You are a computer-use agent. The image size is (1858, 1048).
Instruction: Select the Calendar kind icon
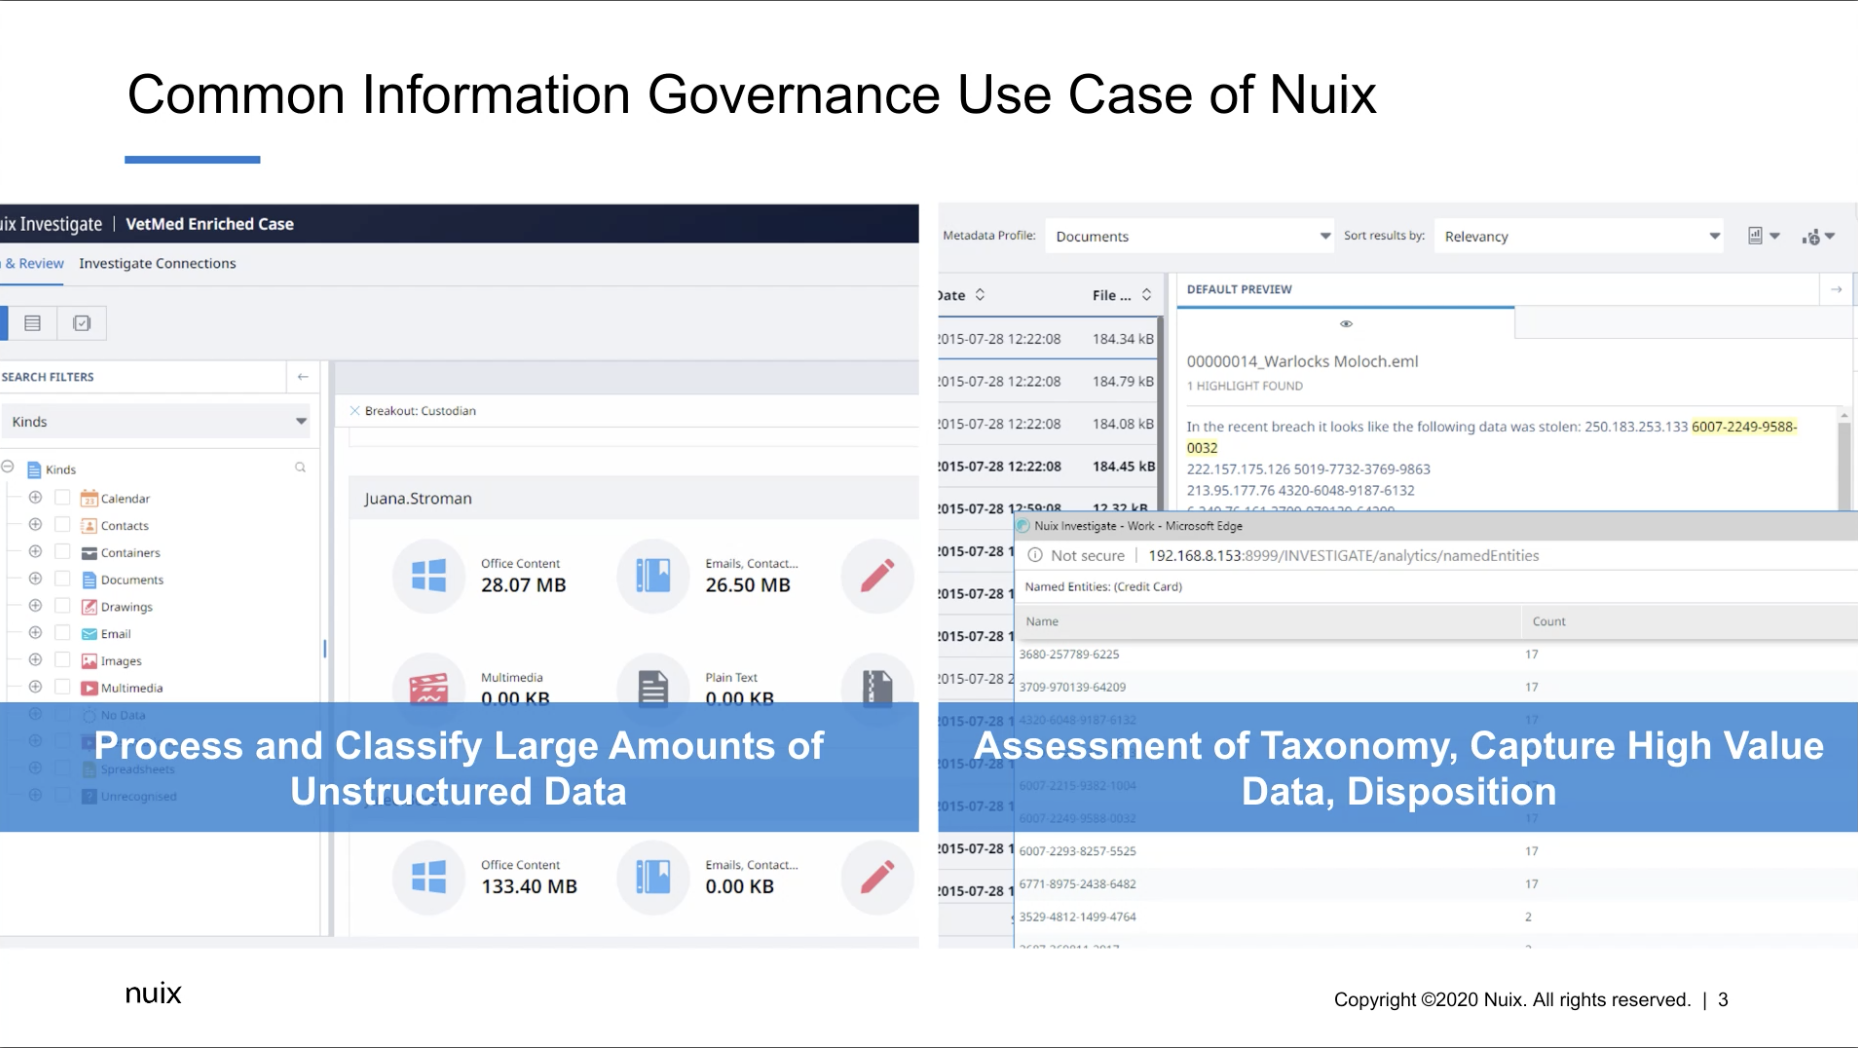(89, 497)
